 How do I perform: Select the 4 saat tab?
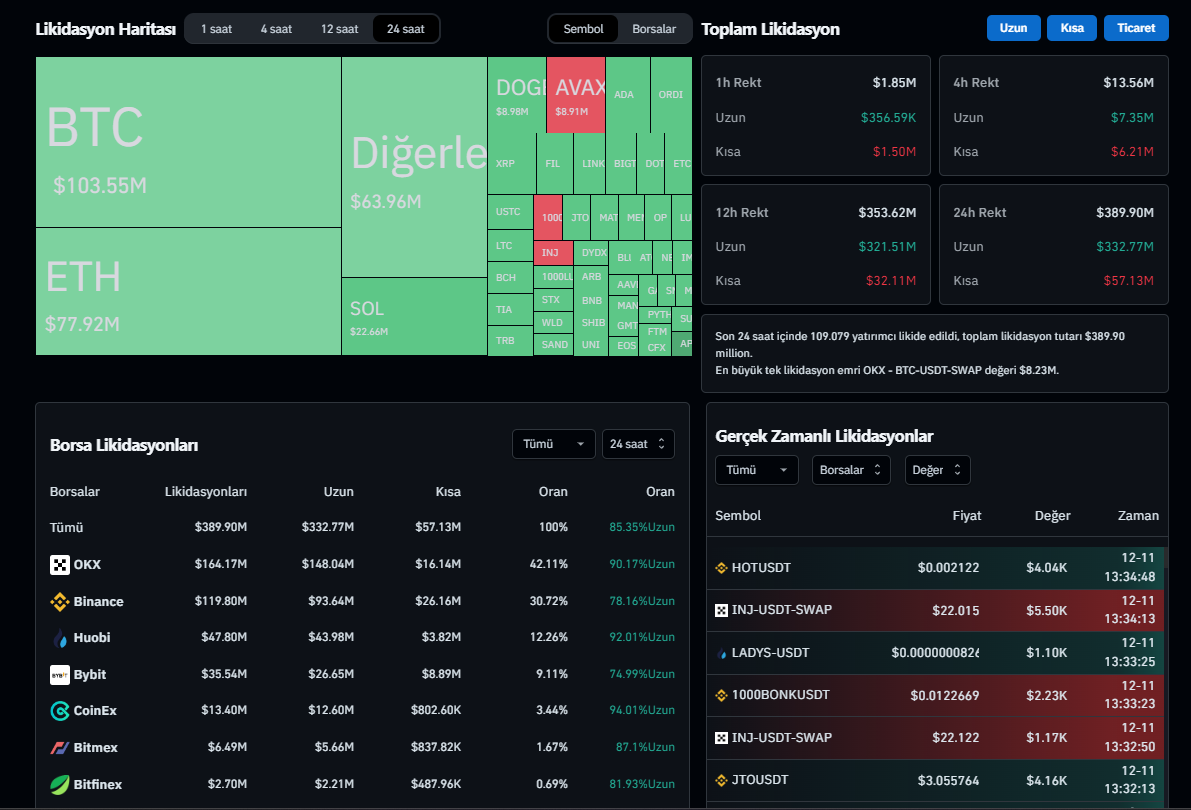click(x=276, y=29)
